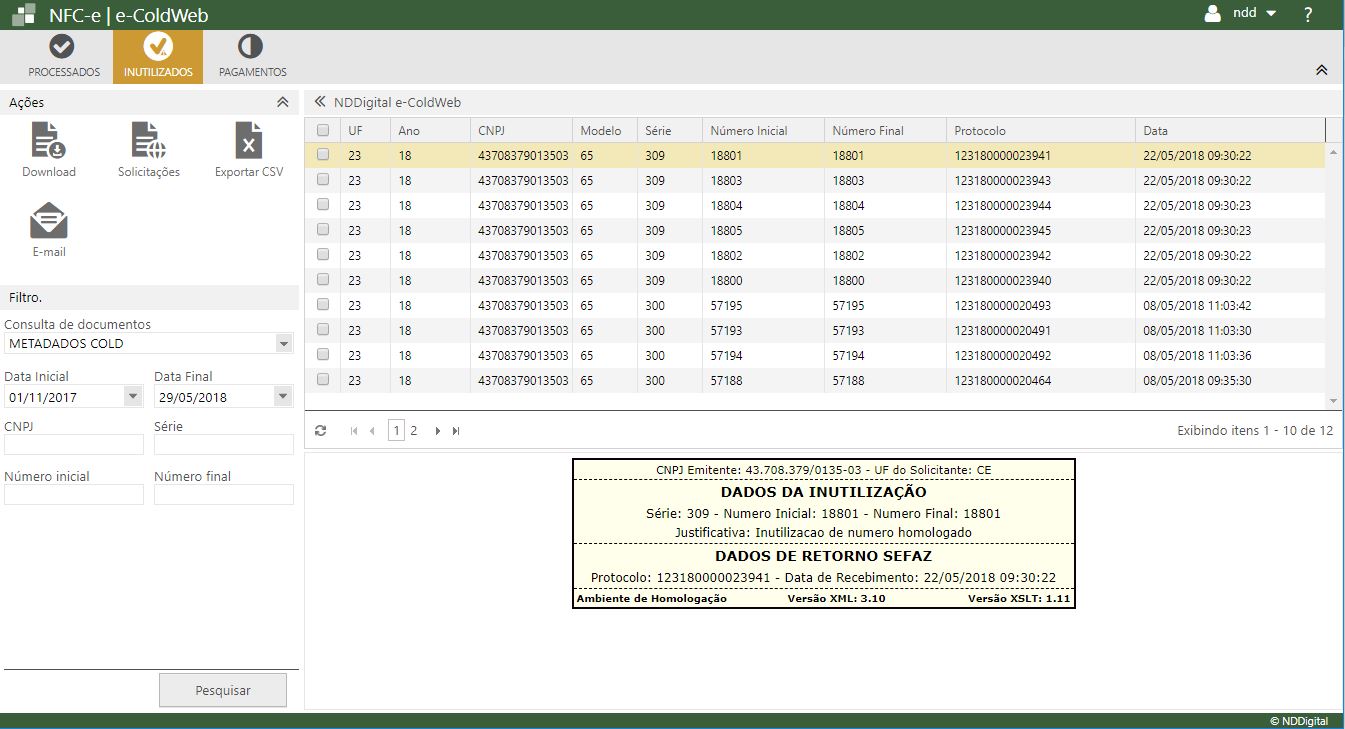This screenshot has width=1345, height=729.
Task: Switch to the Pagamentos tab
Action: pos(252,57)
